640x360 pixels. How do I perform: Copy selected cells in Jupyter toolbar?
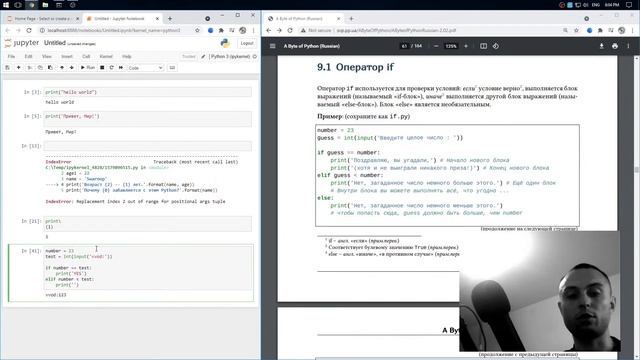coord(40,68)
